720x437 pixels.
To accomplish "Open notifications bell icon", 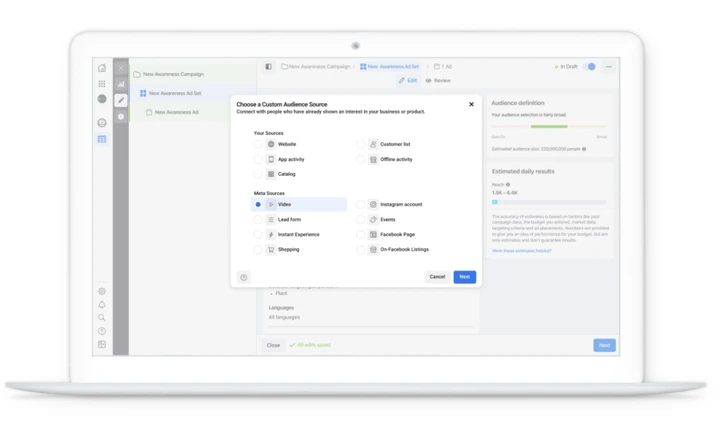I will [x=102, y=304].
